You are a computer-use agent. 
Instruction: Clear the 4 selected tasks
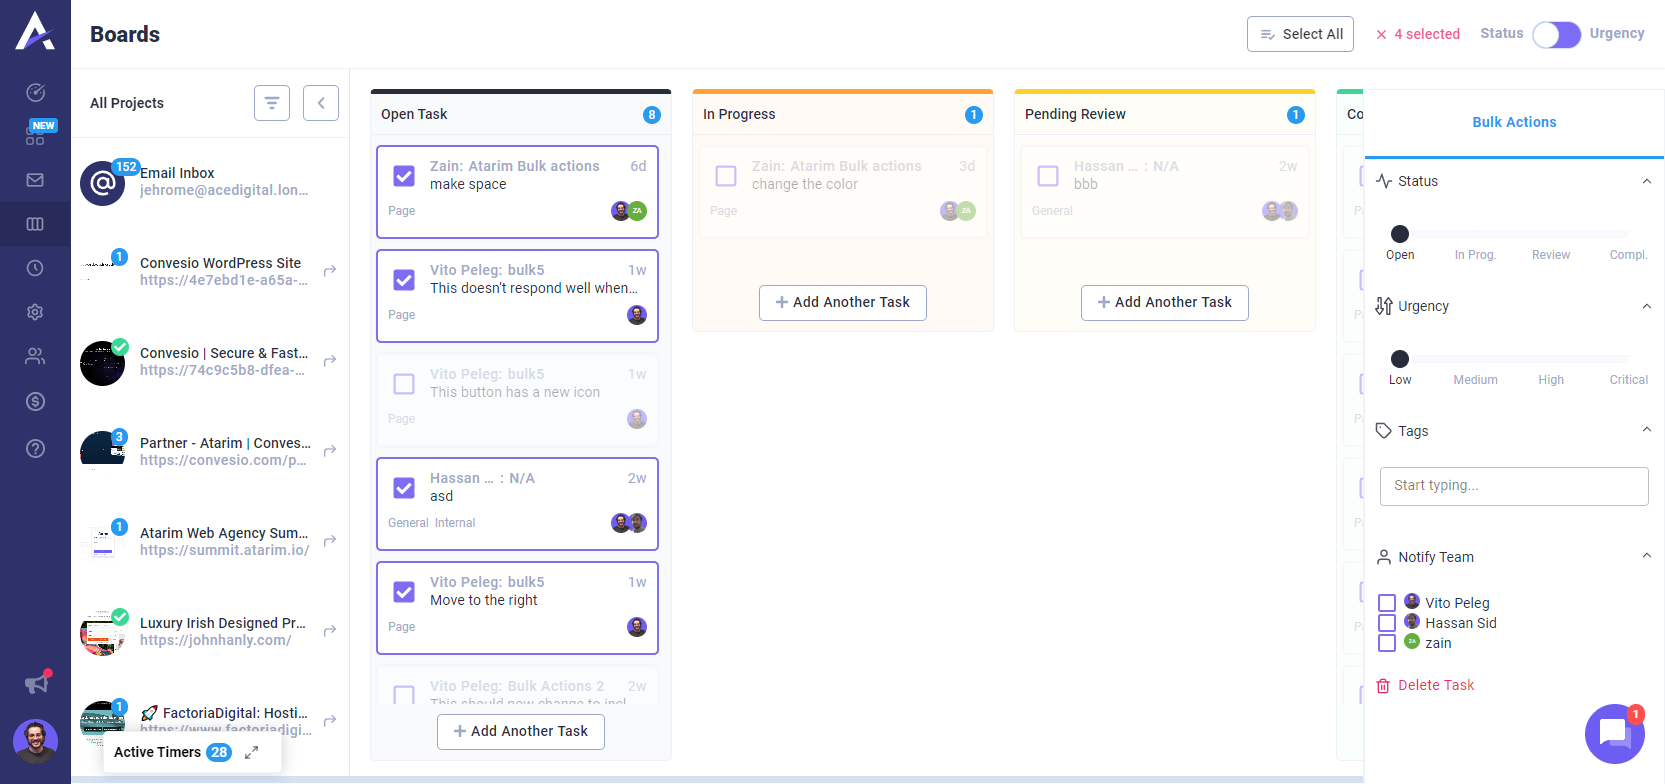1381,34
